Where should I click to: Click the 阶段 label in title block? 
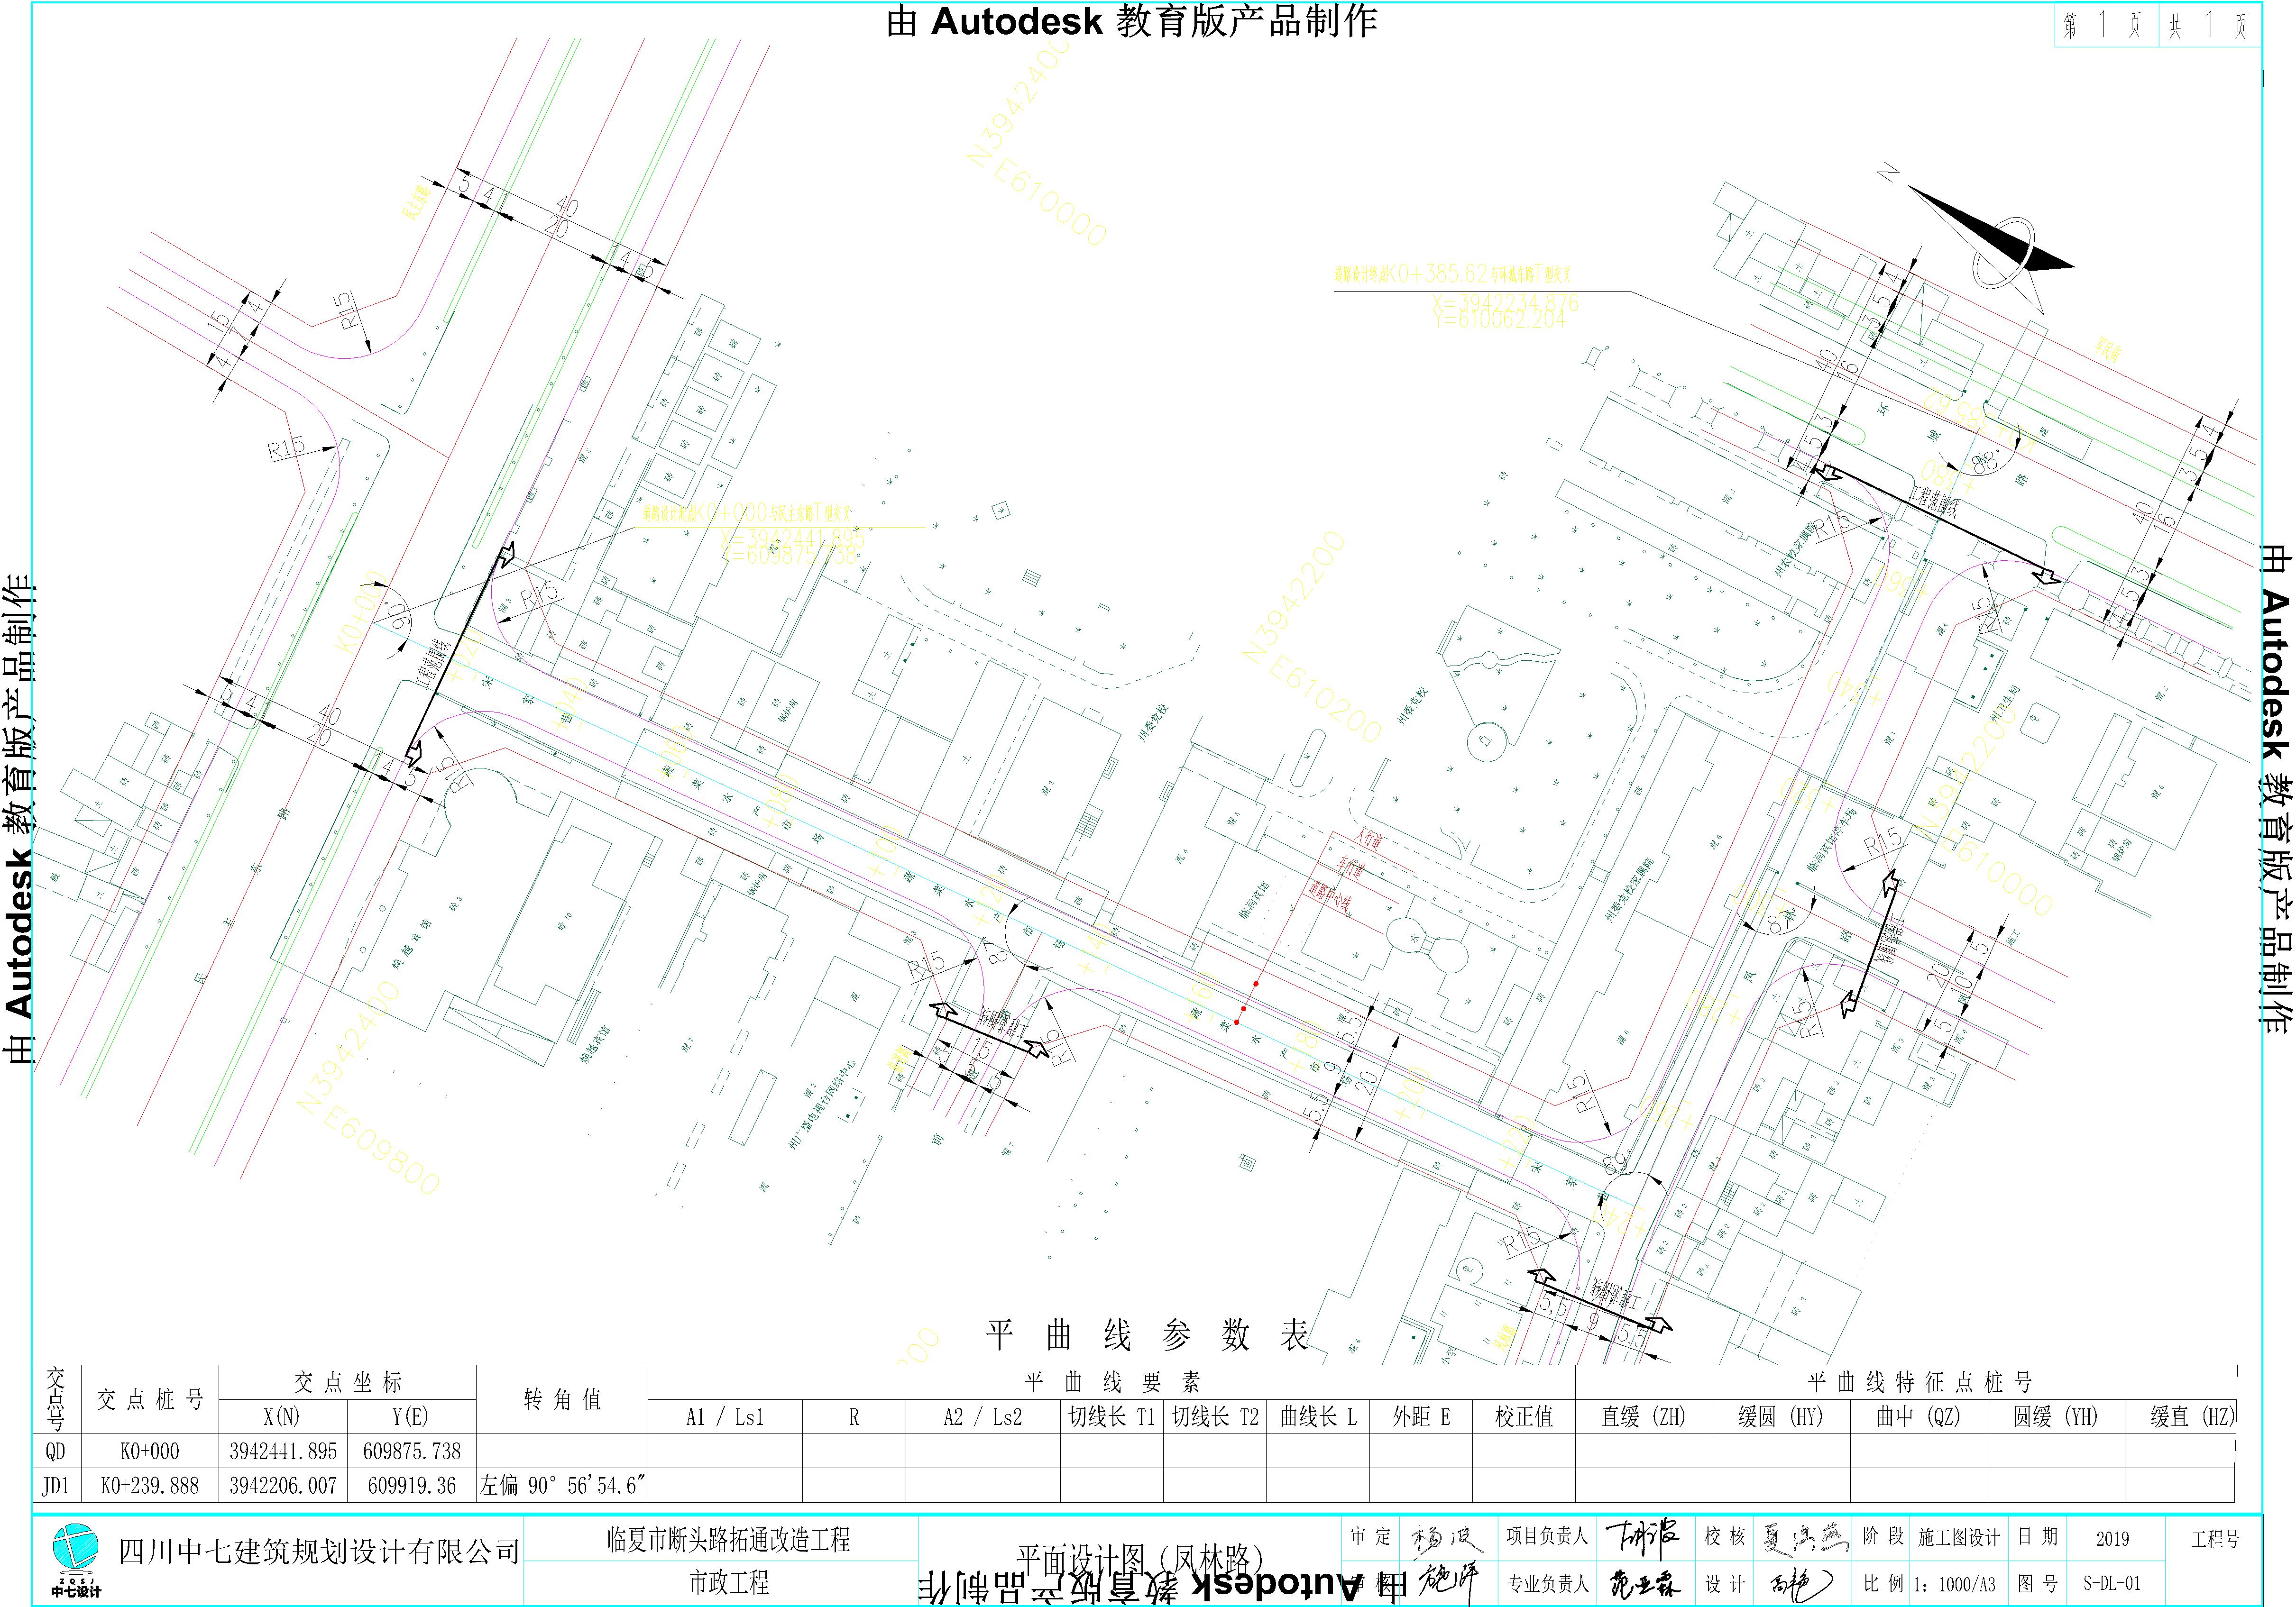[x=1883, y=1536]
